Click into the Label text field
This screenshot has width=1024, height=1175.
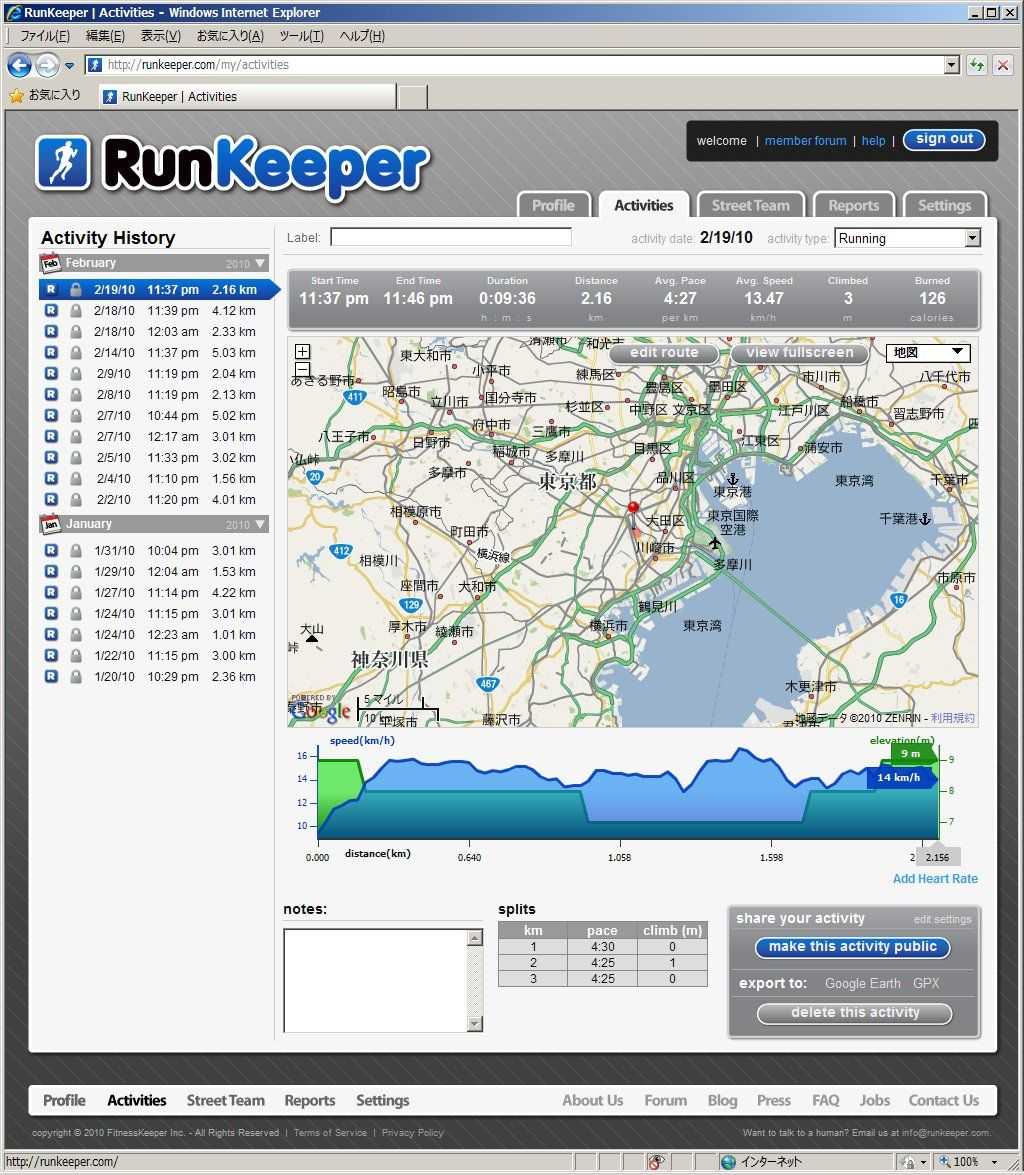click(451, 237)
